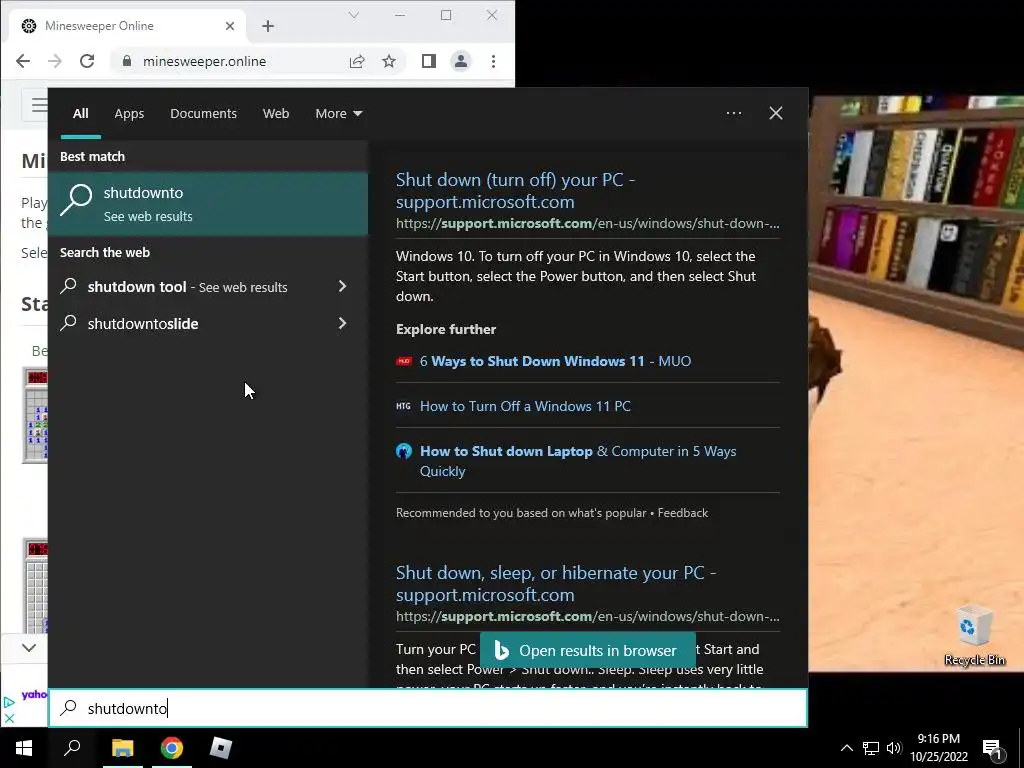This screenshot has width=1024, height=768.
Task: Bookmark this tab with the star icon
Action: (x=389, y=61)
